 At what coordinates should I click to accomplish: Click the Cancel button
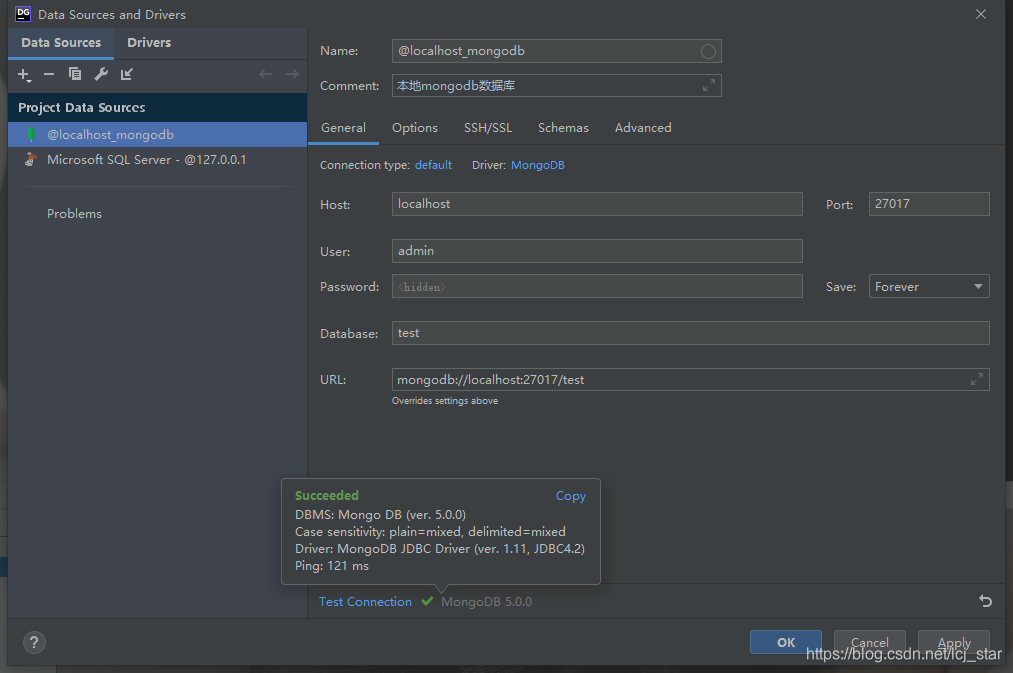870,642
